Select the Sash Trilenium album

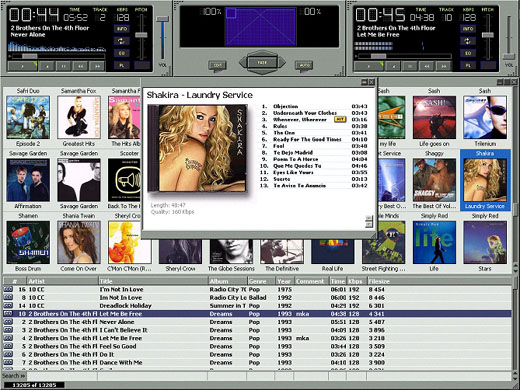coord(485,117)
